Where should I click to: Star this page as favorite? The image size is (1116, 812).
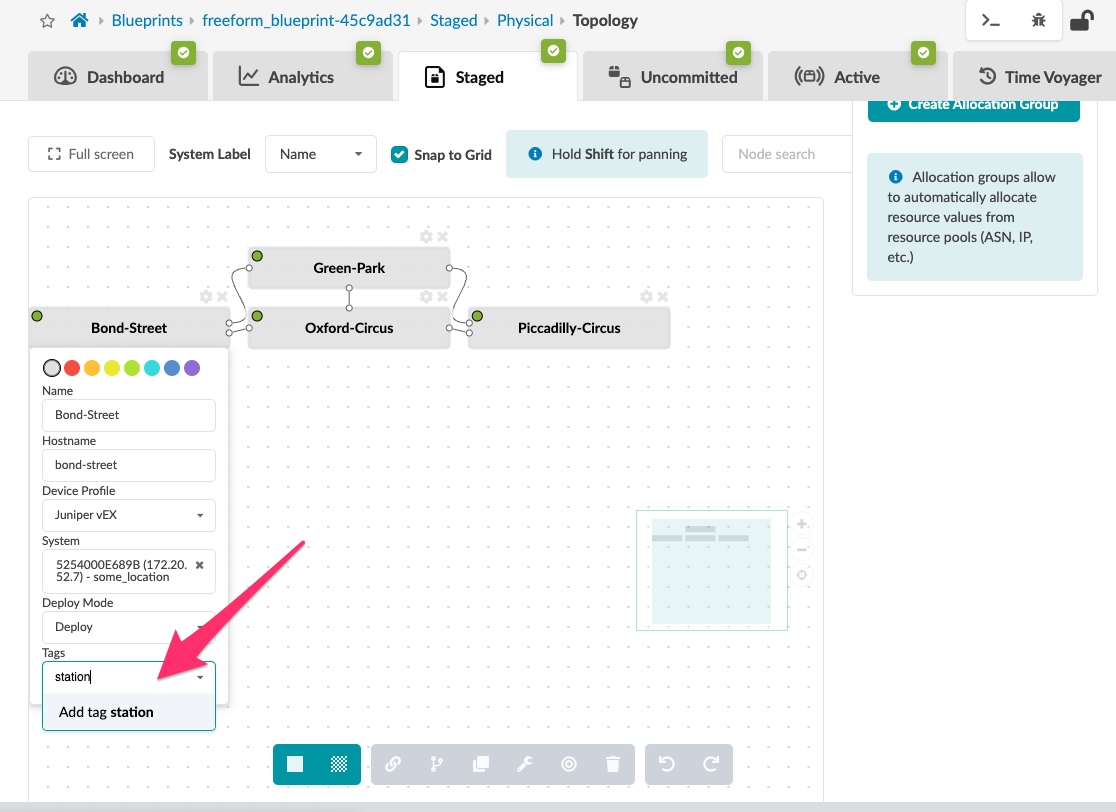(x=47, y=21)
